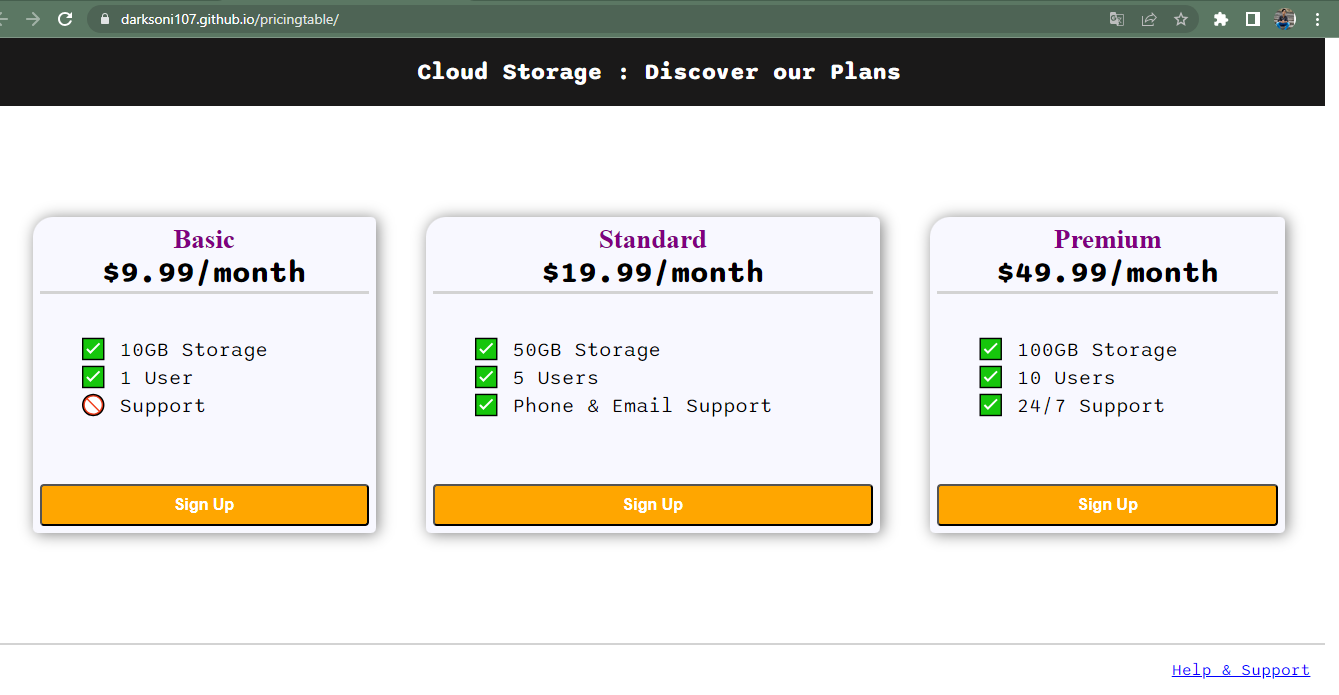Click the no-support prohibited icon in Basic

point(93,405)
